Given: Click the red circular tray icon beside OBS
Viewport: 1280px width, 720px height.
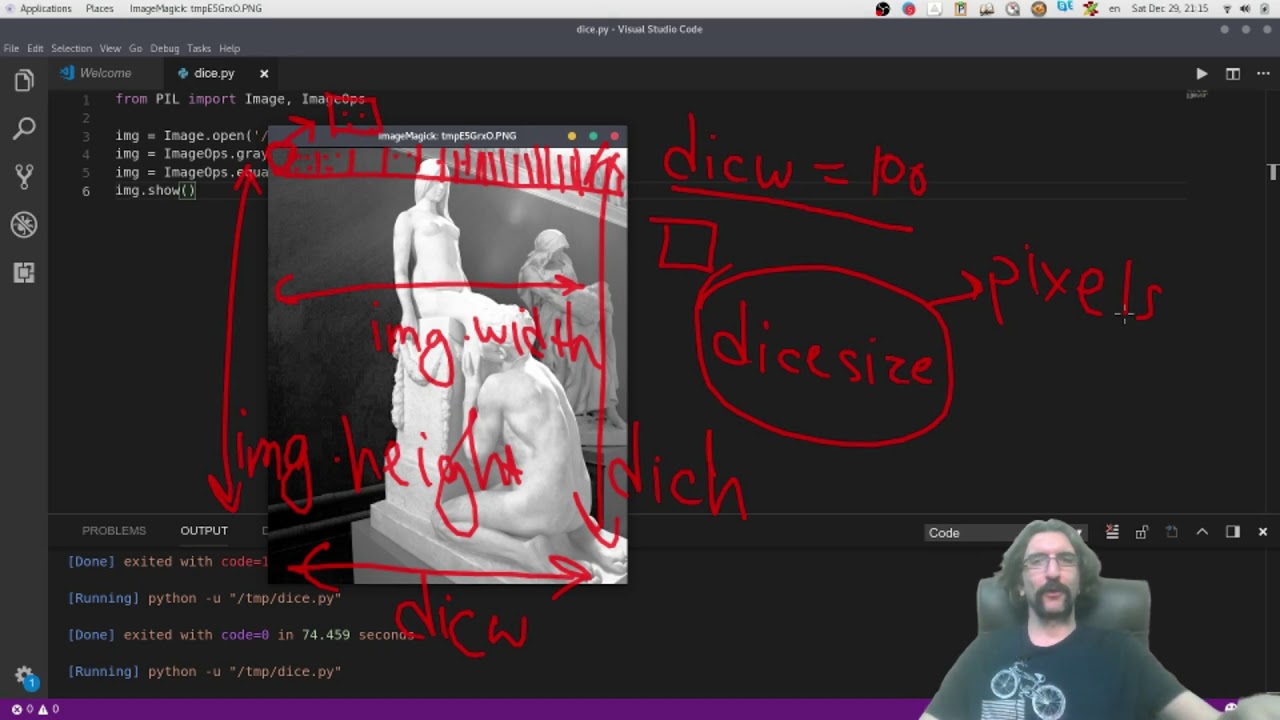Looking at the screenshot, I should click(909, 8).
